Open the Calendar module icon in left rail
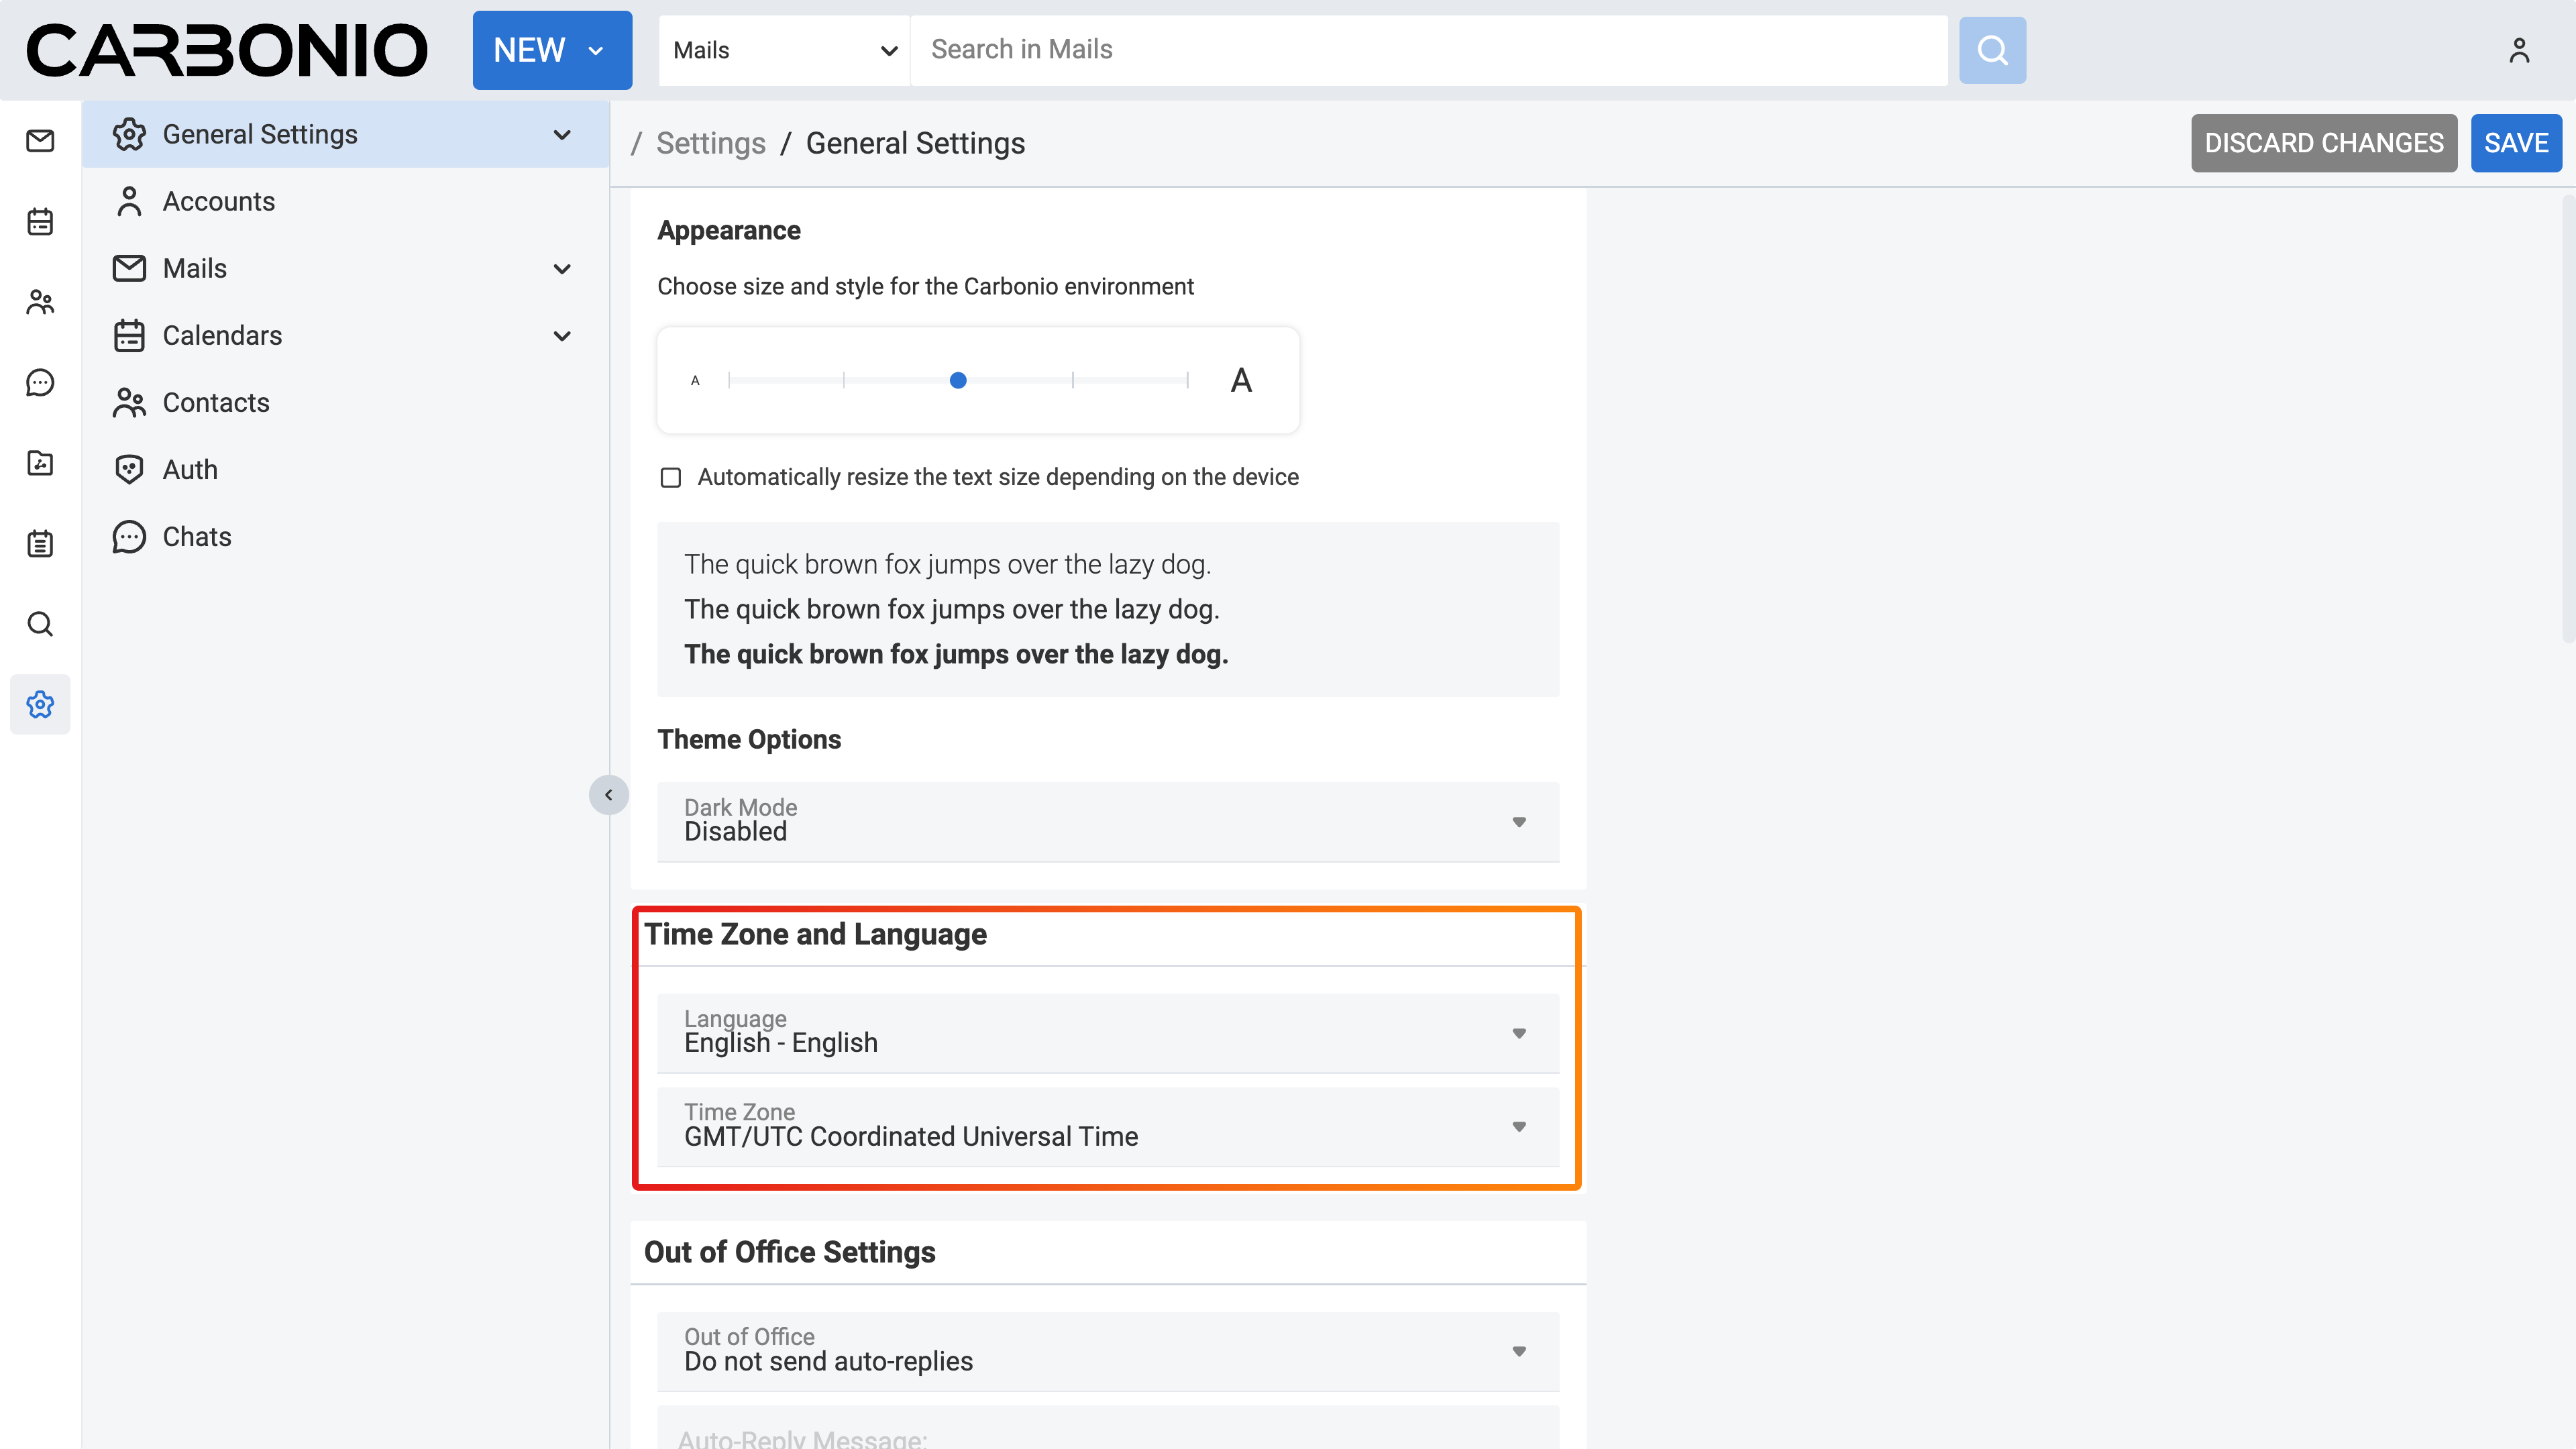This screenshot has width=2576, height=1449. (40, 221)
